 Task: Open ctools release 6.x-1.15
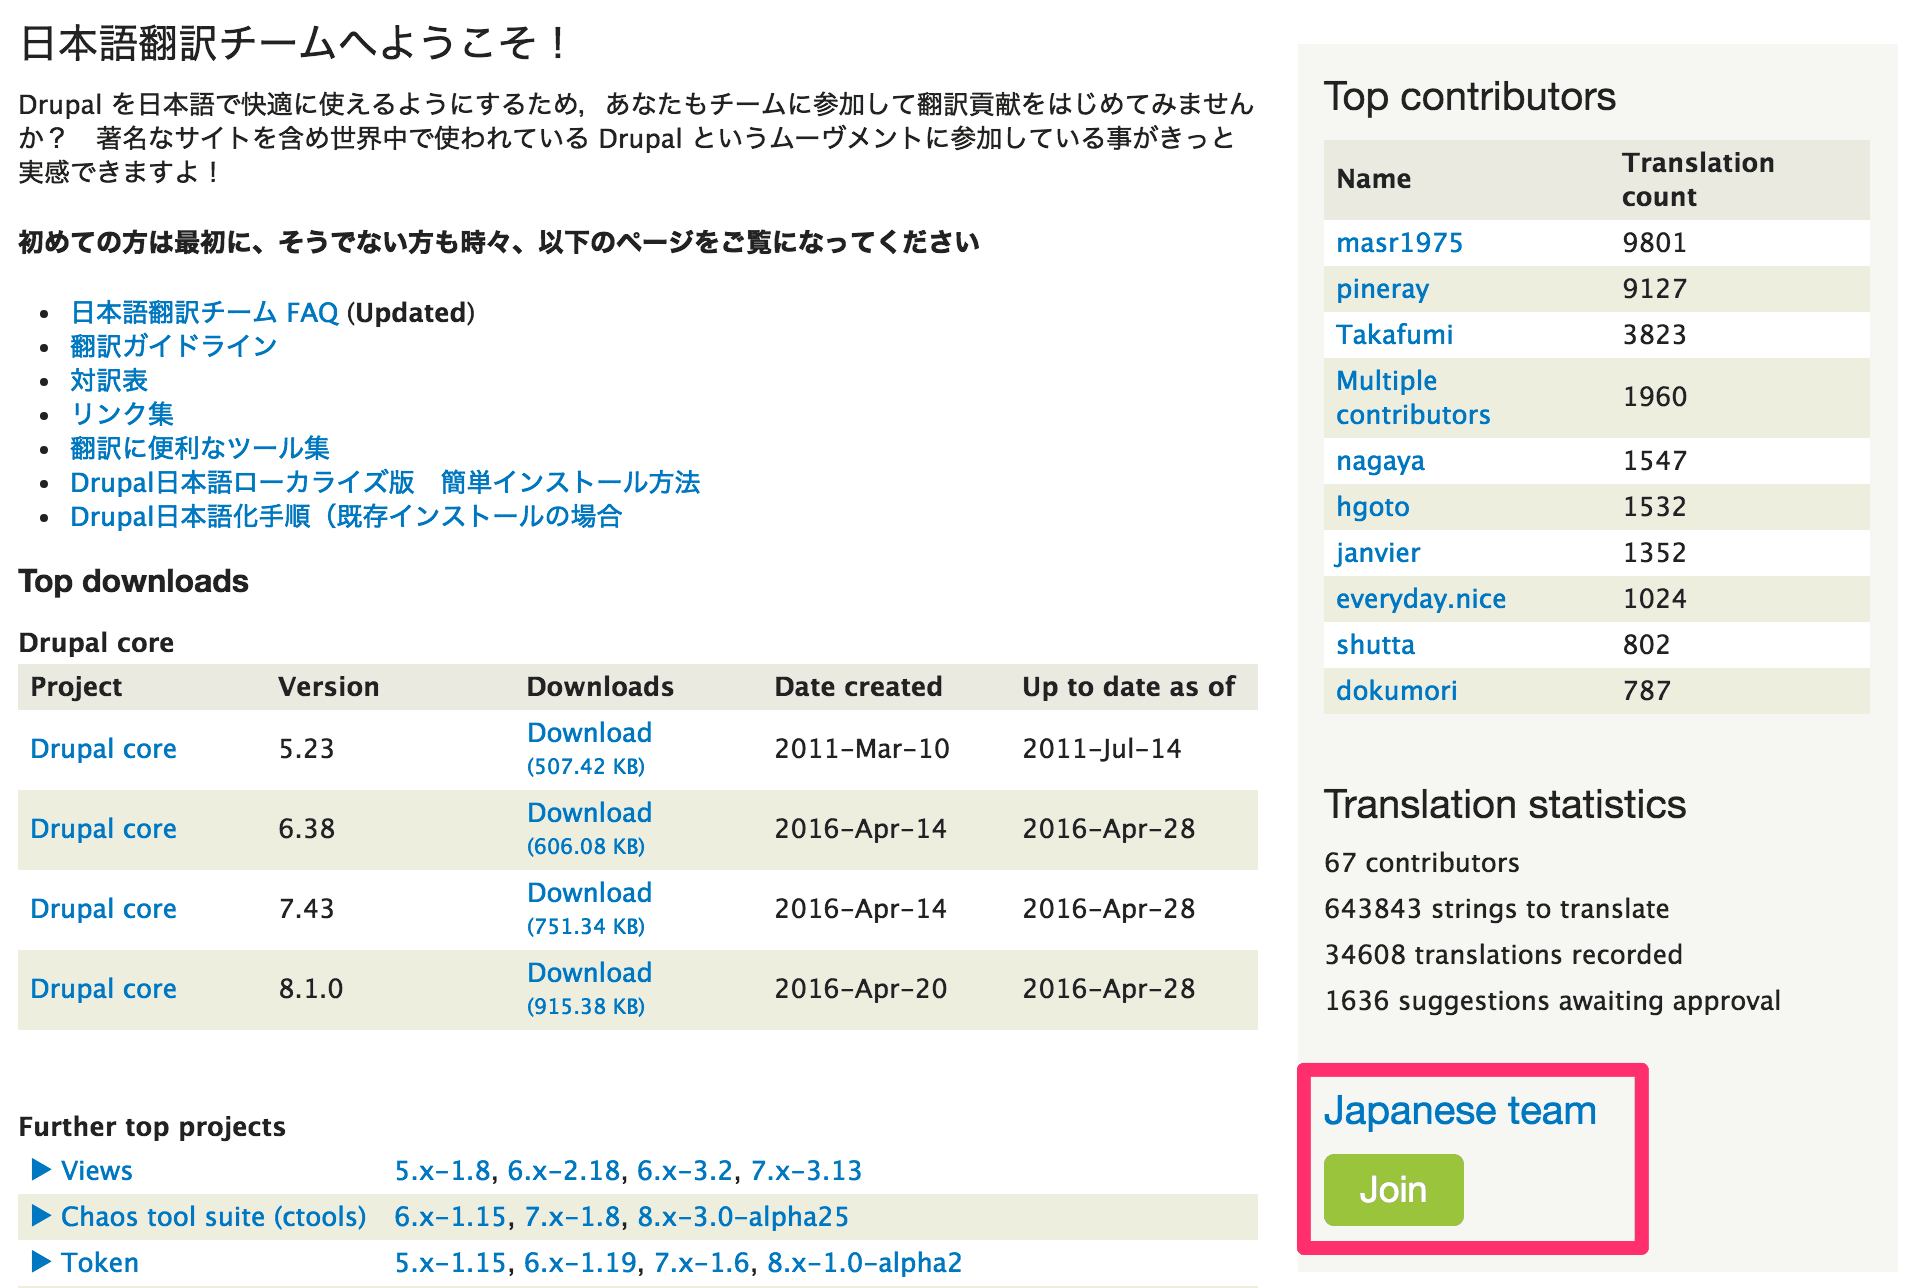click(x=450, y=1216)
